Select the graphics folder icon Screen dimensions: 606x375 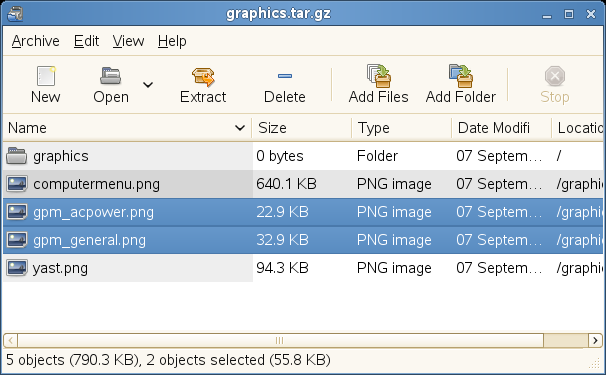click(17, 156)
